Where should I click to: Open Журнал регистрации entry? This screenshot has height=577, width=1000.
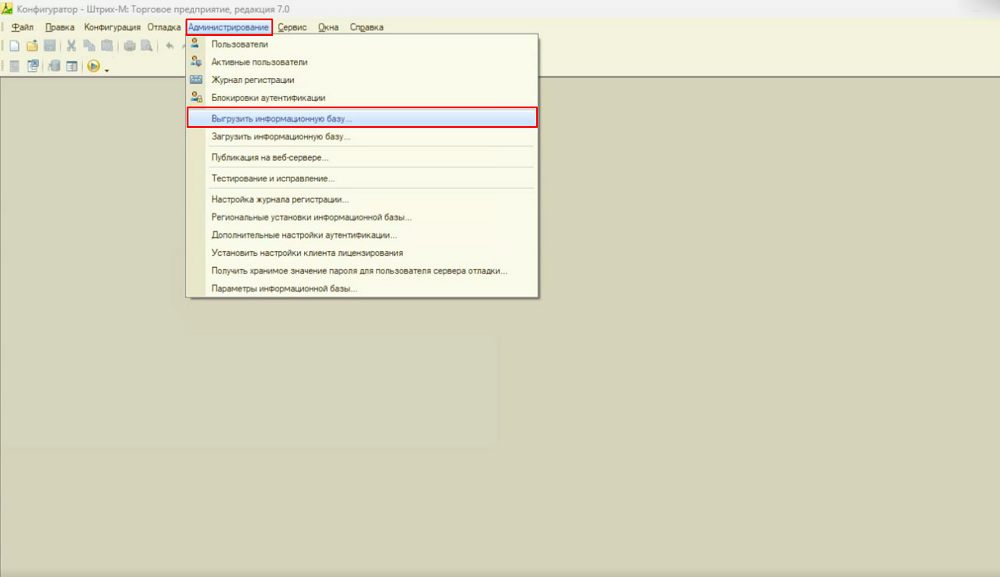coord(362,80)
